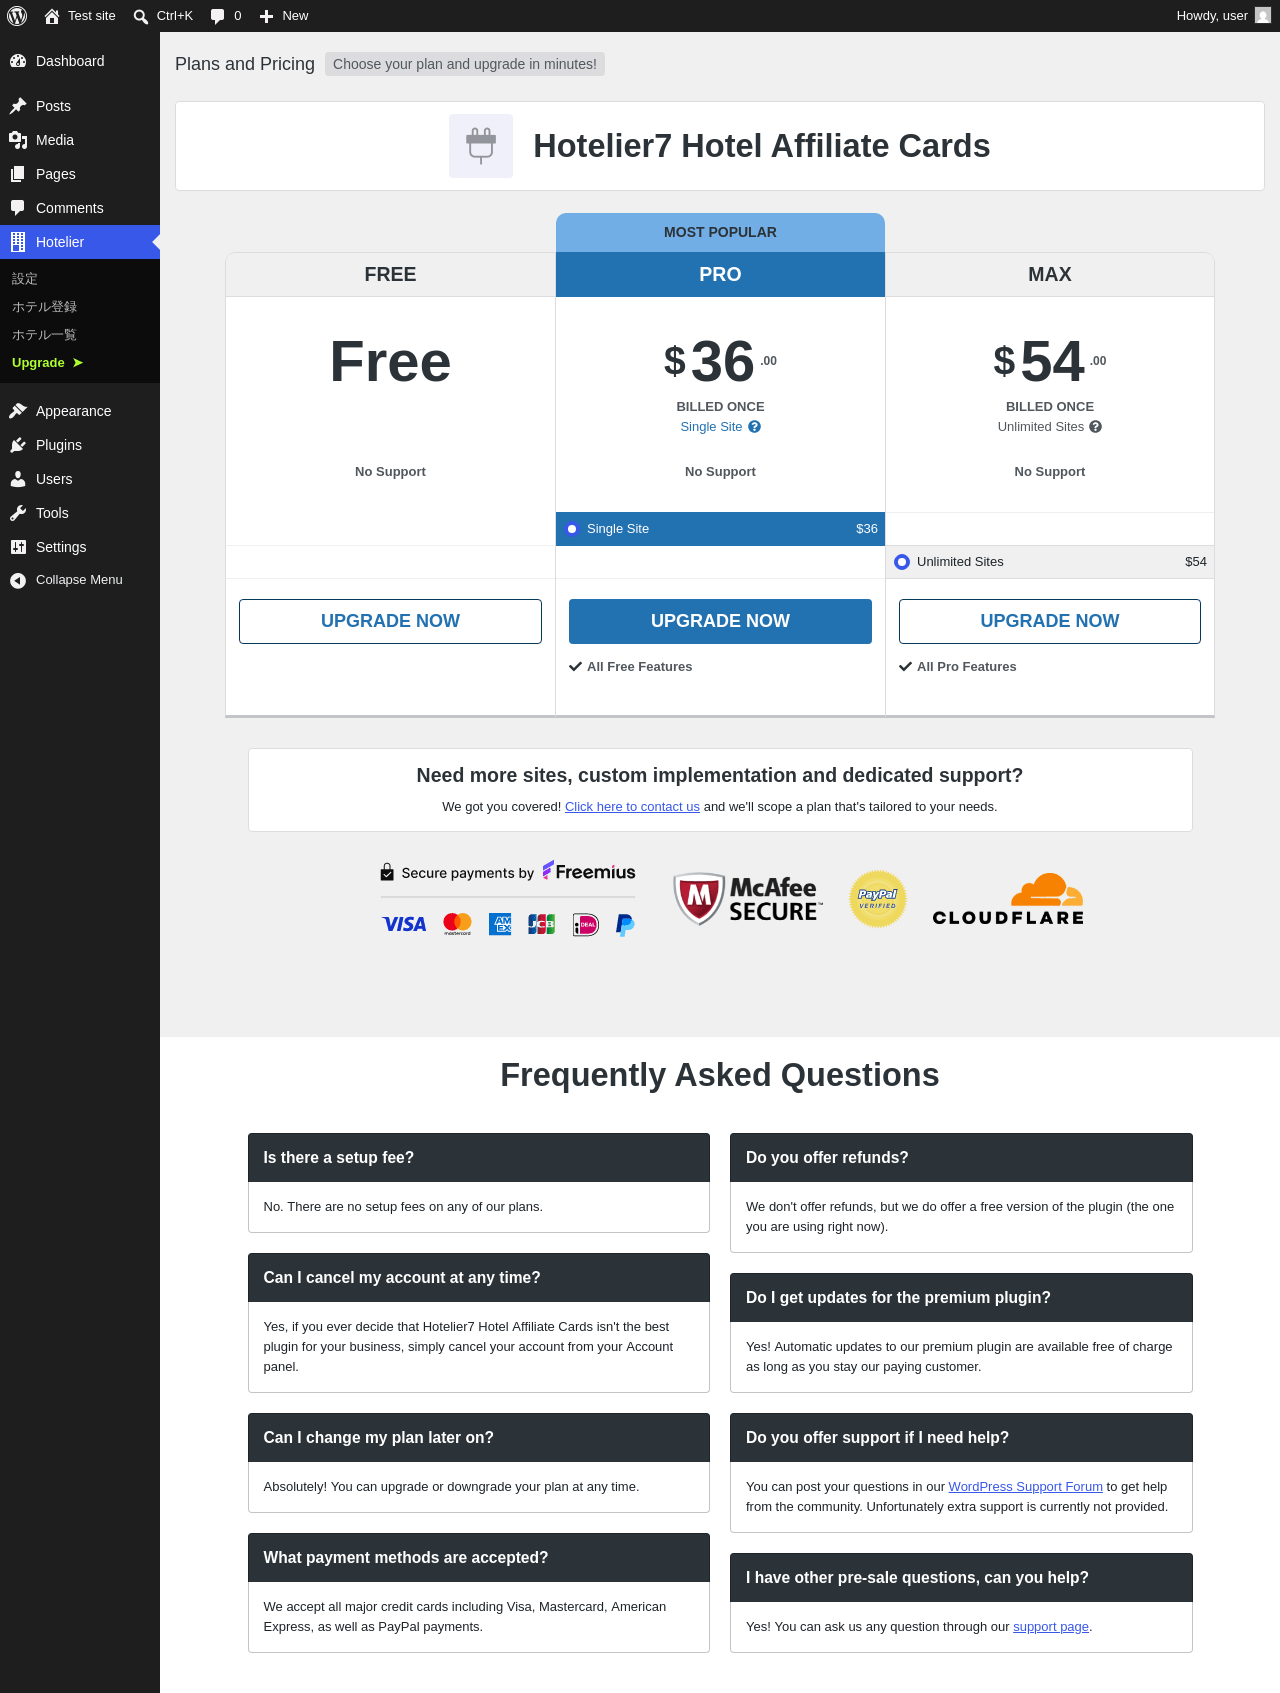Image resolution: width=1280 pixels, height=1693 pixels.
Task: Click the Test site home icon
Action: tap(52, 16)
